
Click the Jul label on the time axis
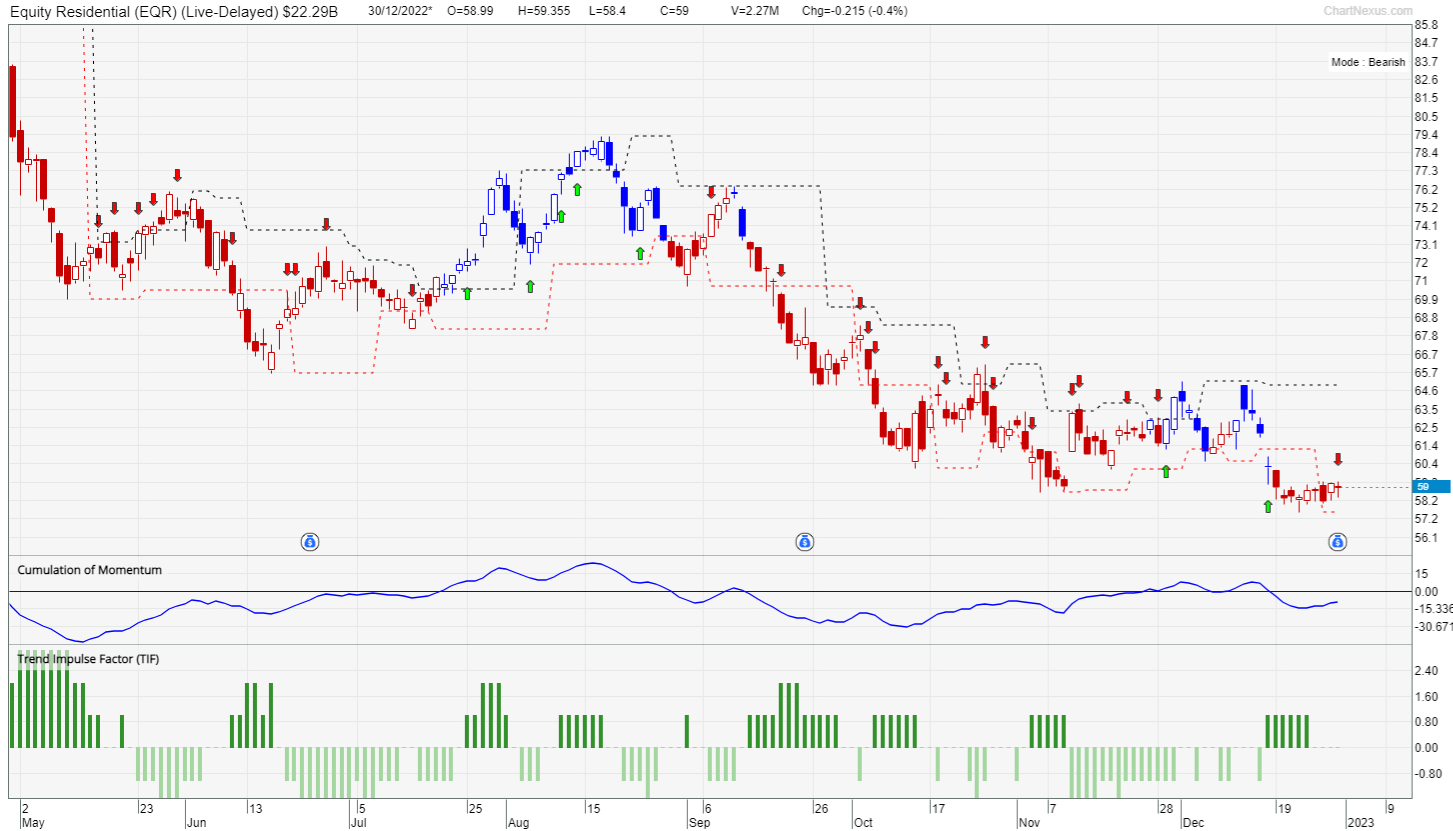click(360, 823)
